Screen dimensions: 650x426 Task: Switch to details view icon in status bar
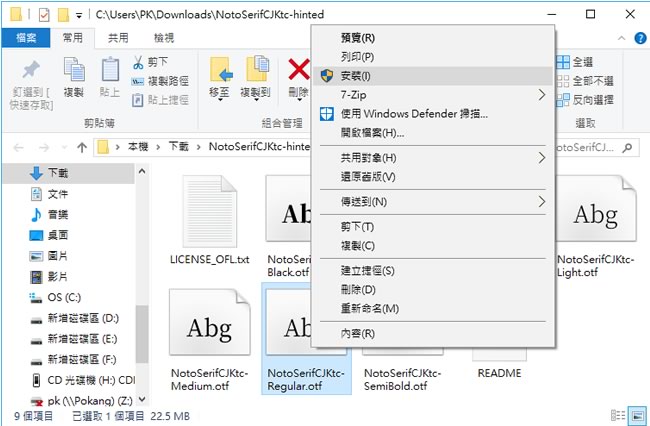[x=618, y=415]
